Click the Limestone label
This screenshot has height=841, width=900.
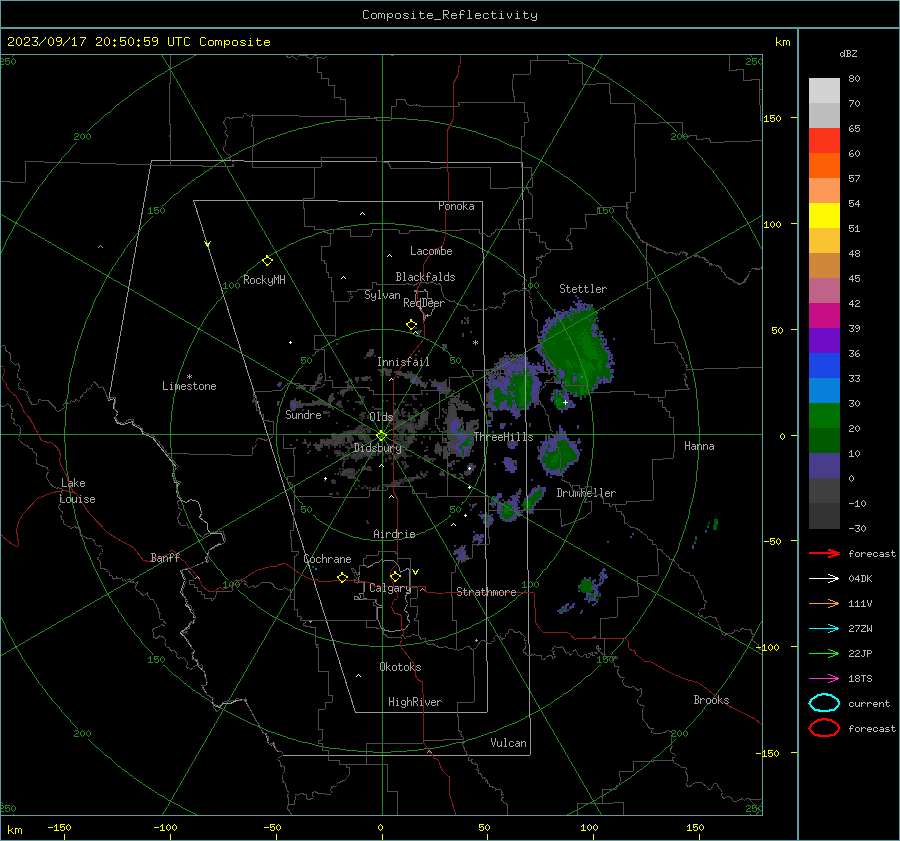pyautogui.click(x=189, y=386)
